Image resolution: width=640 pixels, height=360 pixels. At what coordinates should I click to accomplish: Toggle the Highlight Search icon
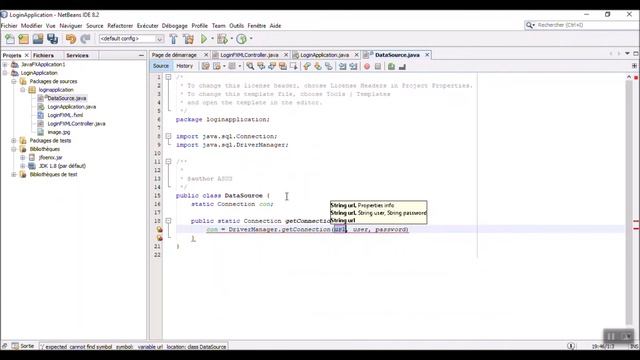click(x=282, y=66)
